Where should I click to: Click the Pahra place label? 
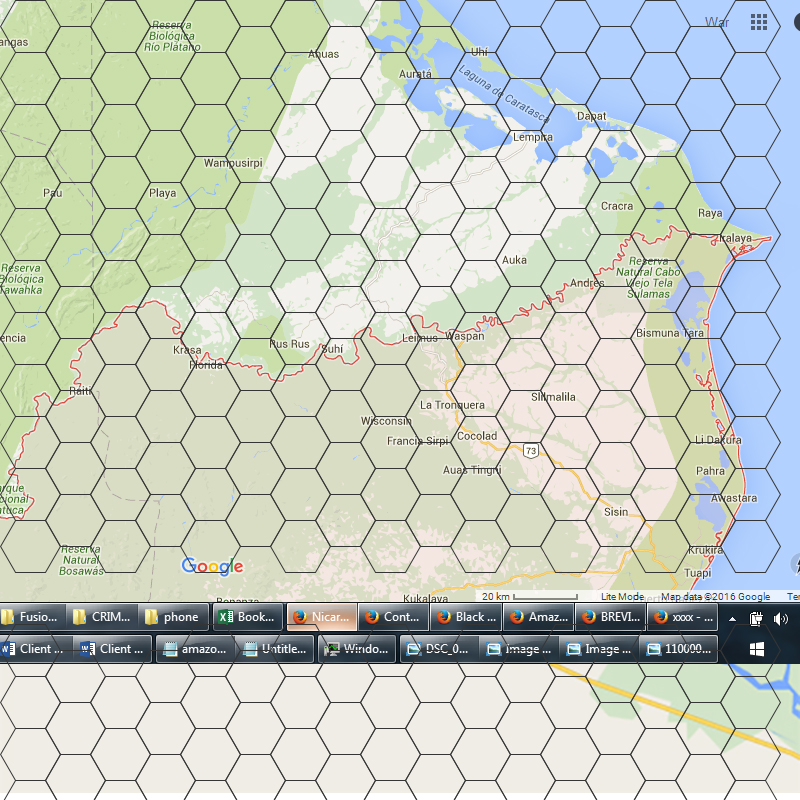click(x=710, y=470)
